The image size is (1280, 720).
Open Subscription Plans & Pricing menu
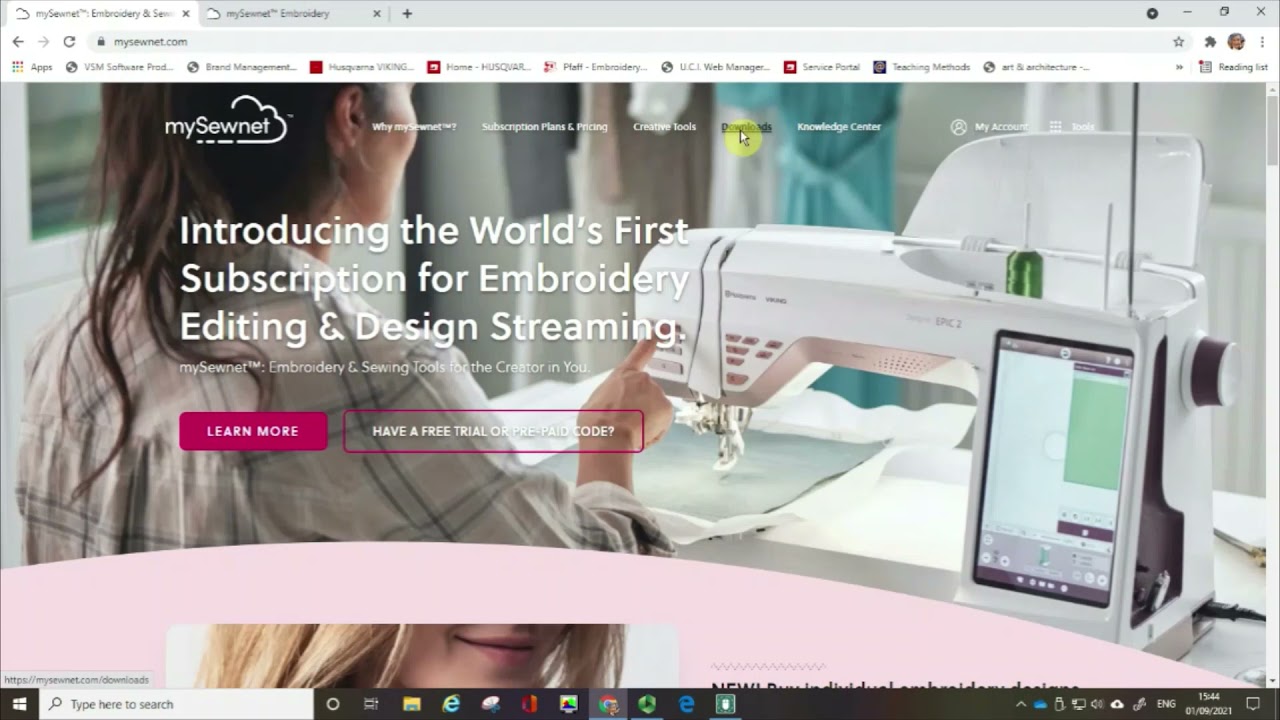(545, 127)
